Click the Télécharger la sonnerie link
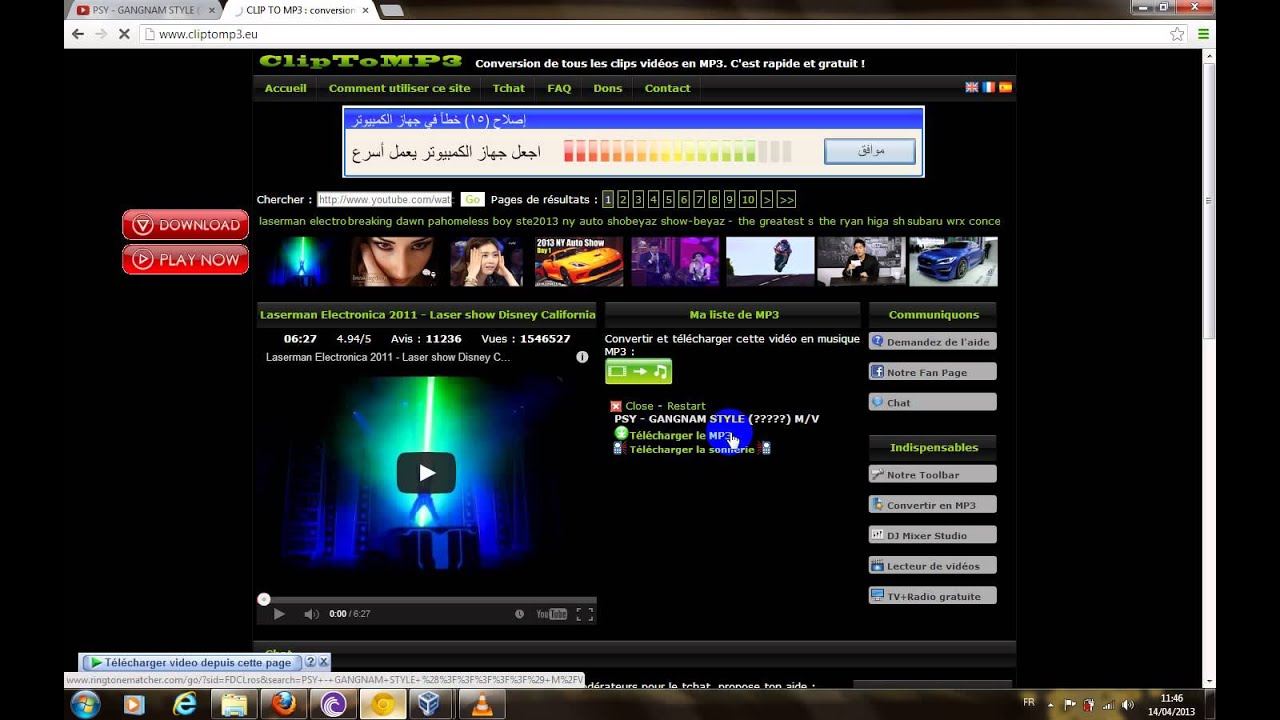The image size is (1280, 720). 692,449
